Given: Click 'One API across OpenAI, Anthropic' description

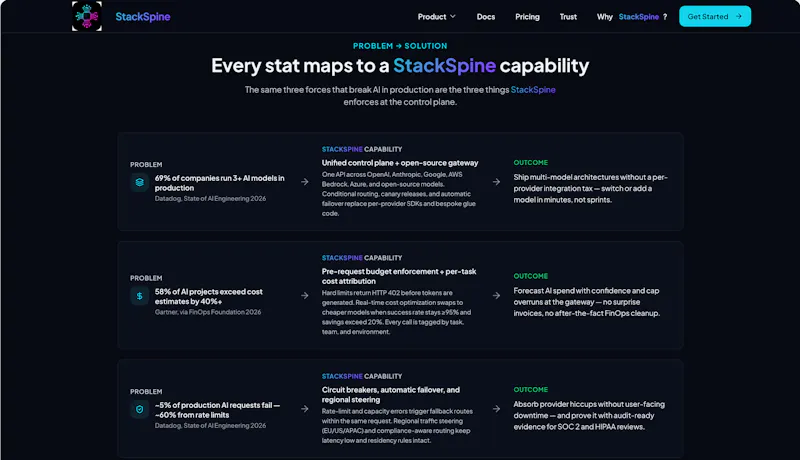Looking at the screenshot, I should pyautogui.click(x=398, y=194).
